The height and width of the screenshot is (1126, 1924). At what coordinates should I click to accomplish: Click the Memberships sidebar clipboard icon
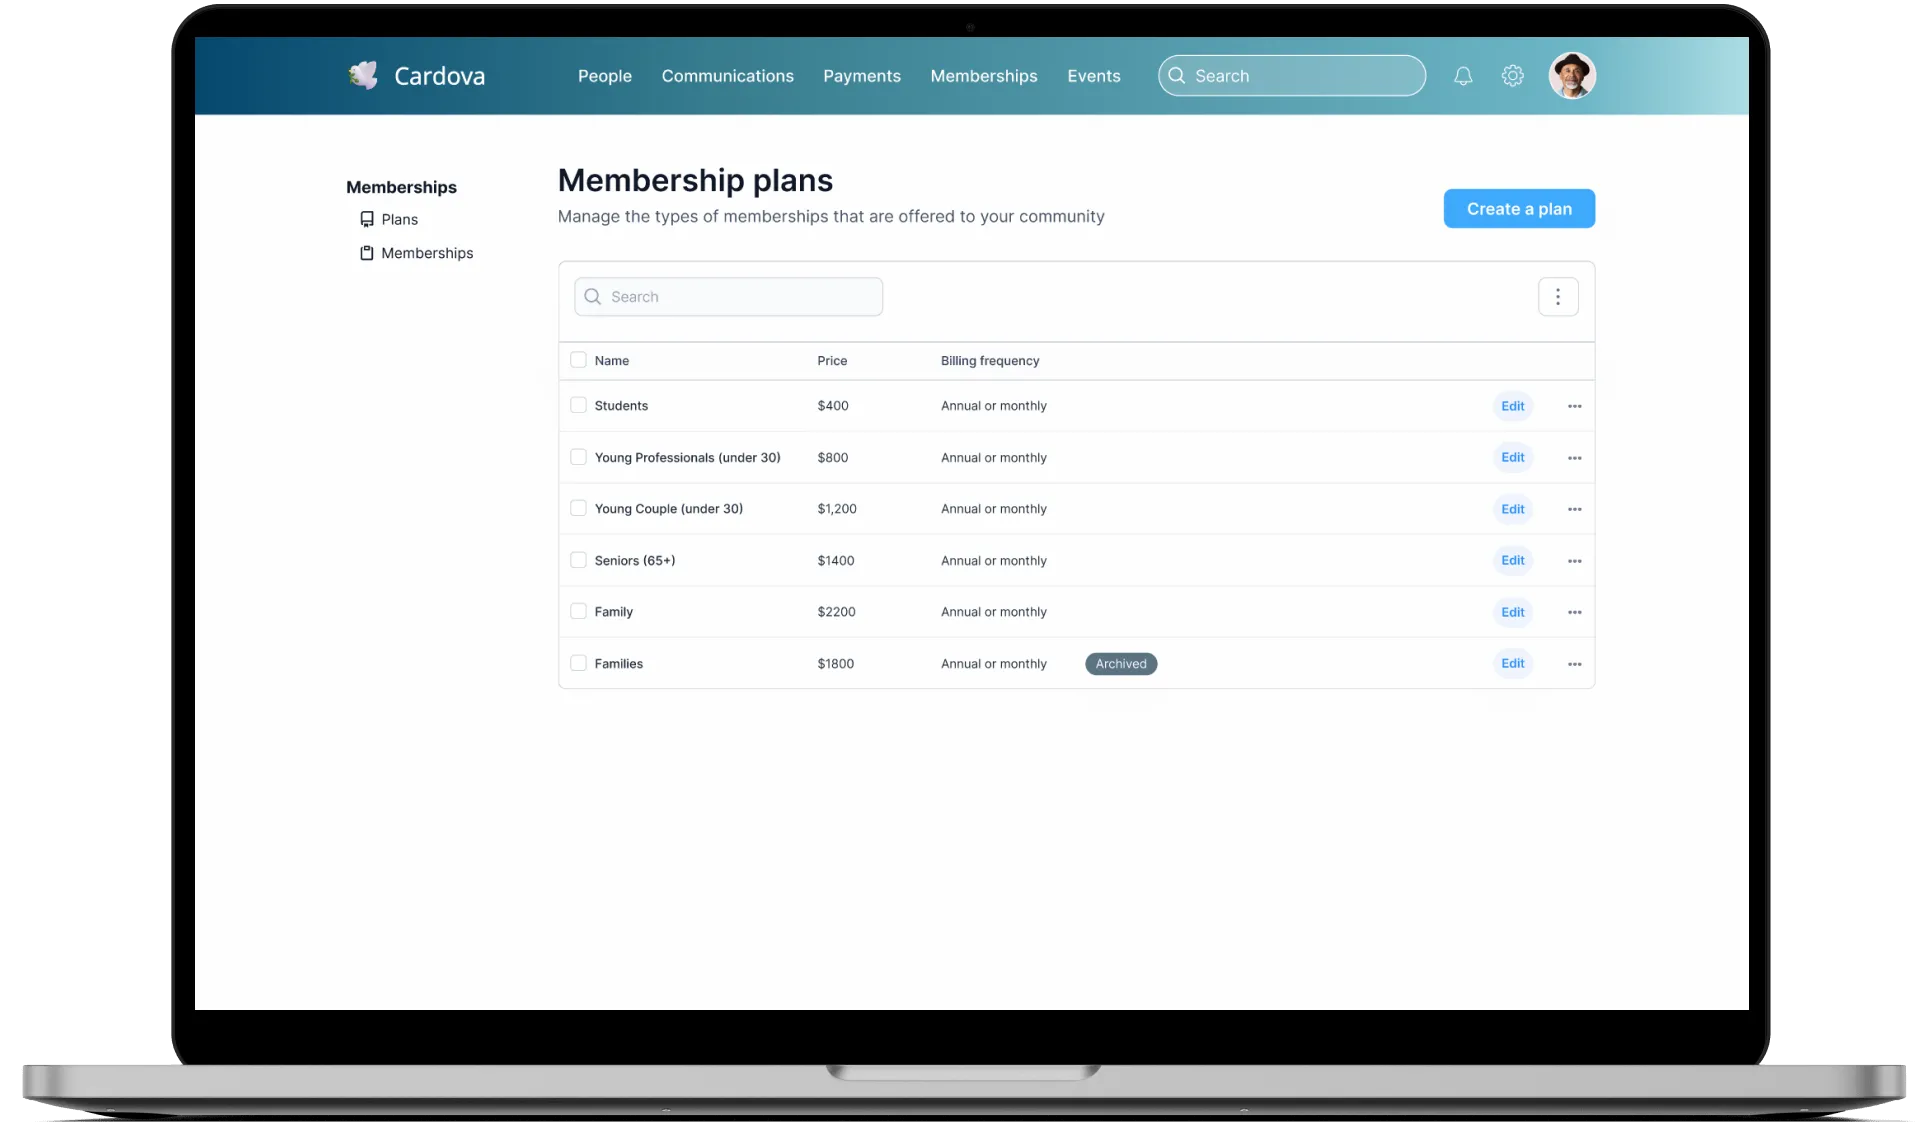pos(367,253)
